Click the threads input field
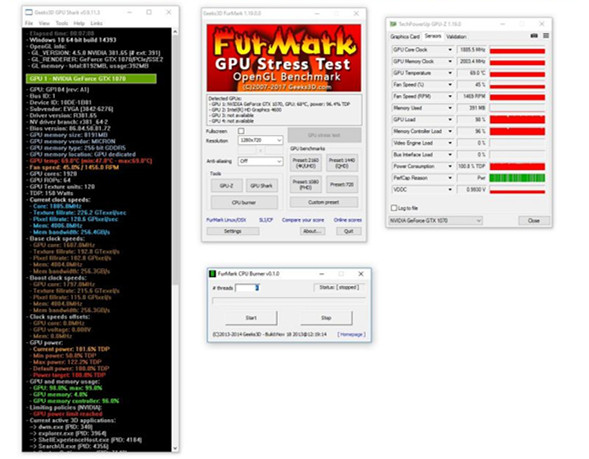Screen dimensions: 589x459 pyautogui.click(x=247, y=288)
